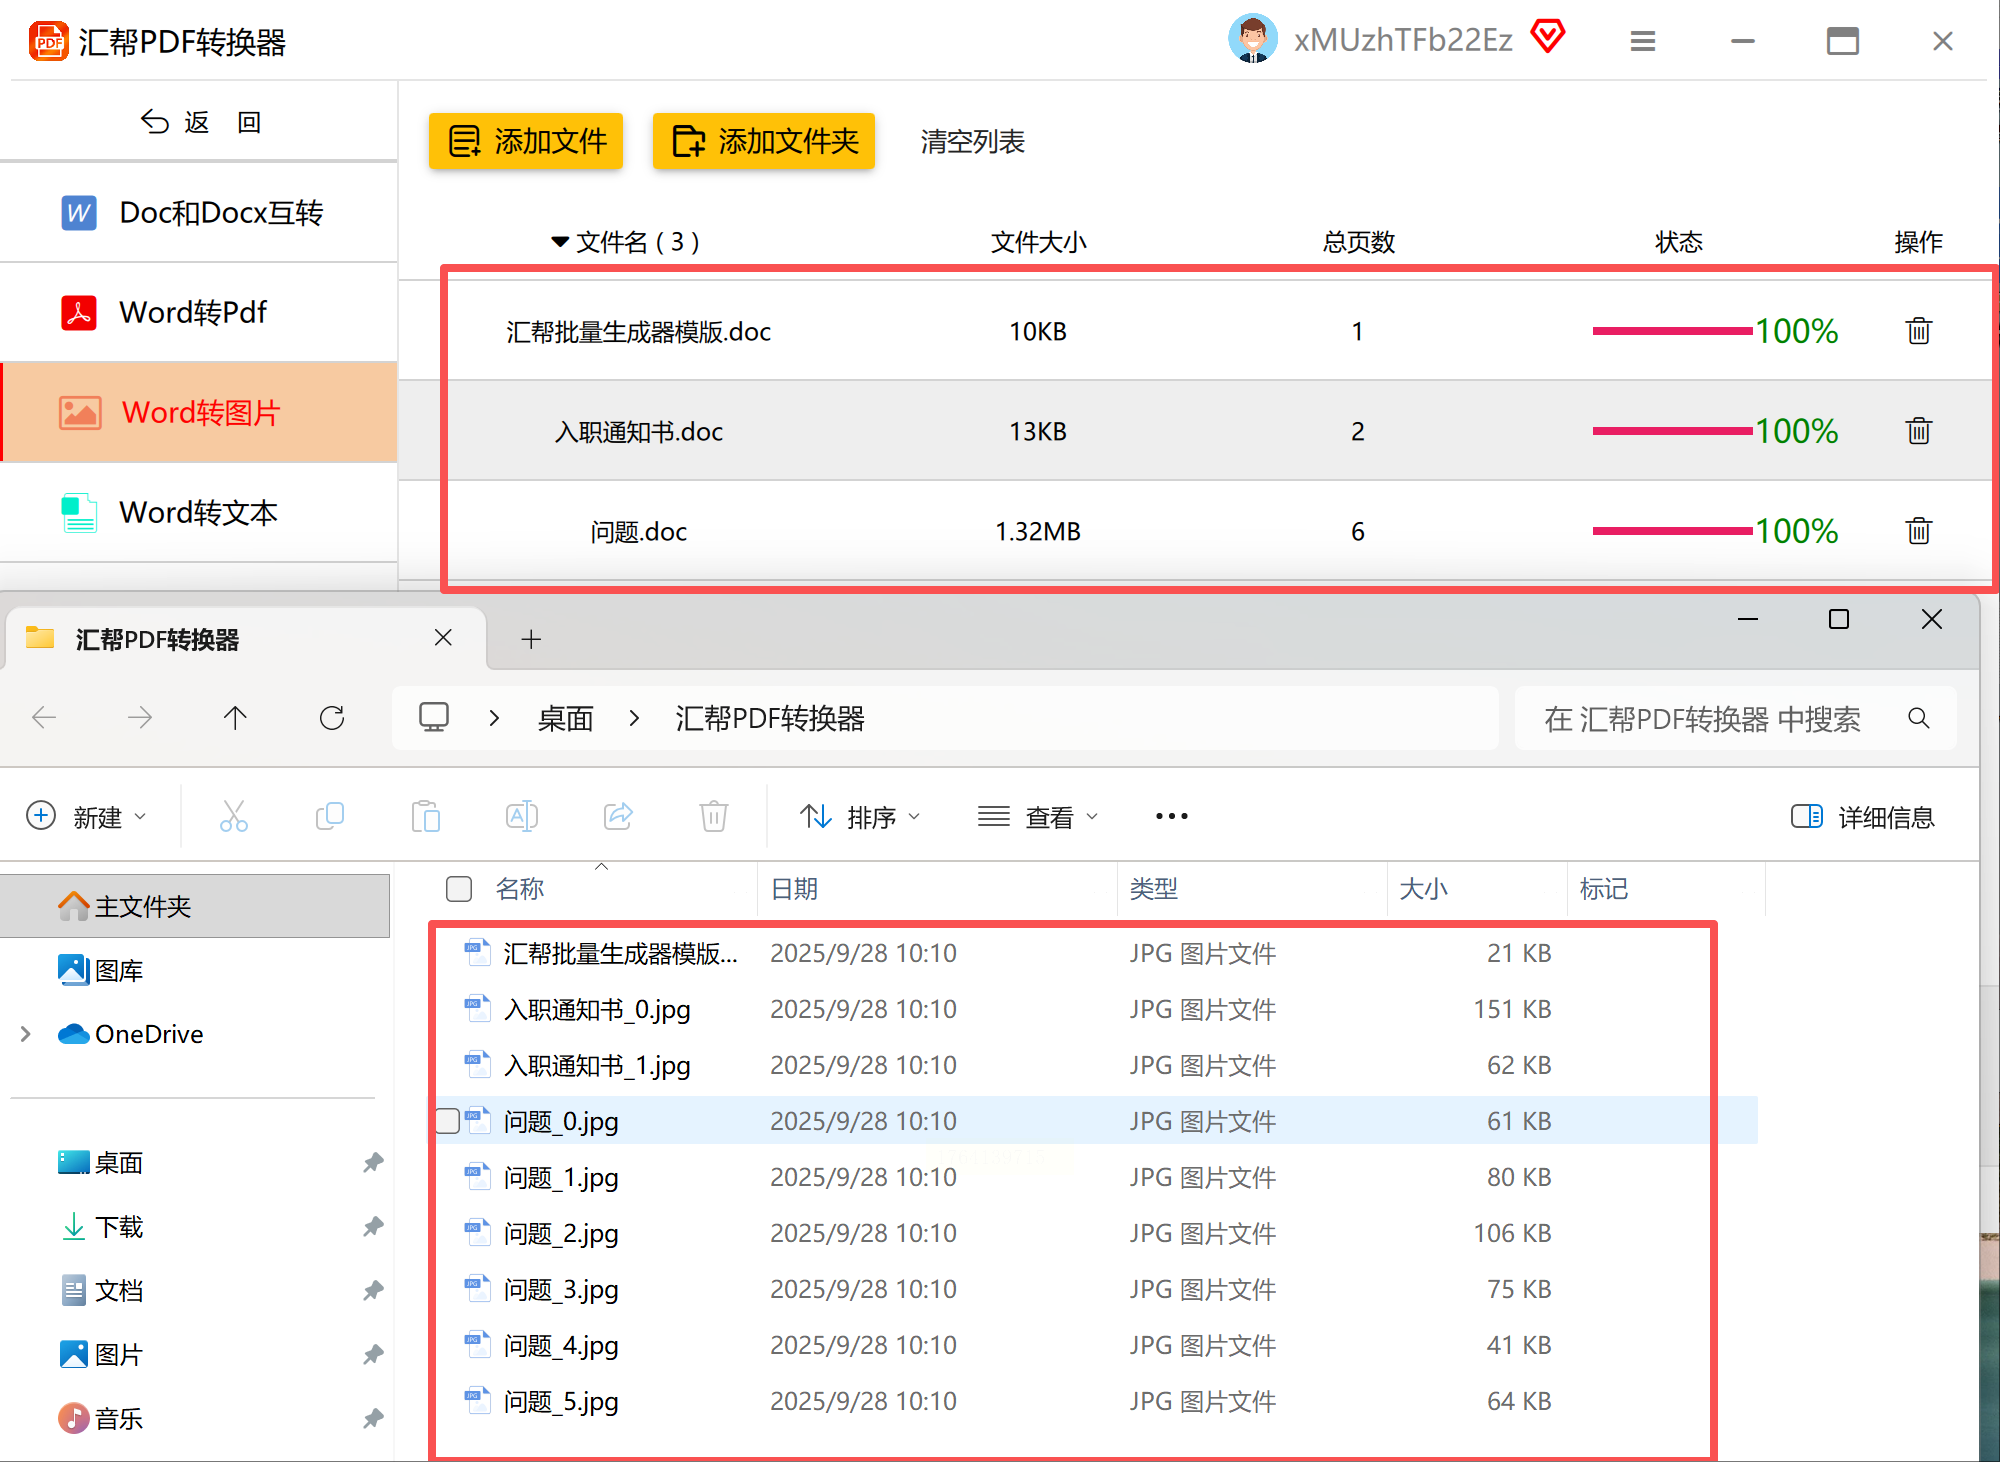Click the search magnifier icon in Explorer
Viewport: 2000px width, 1462px height.
[1918, 718]
